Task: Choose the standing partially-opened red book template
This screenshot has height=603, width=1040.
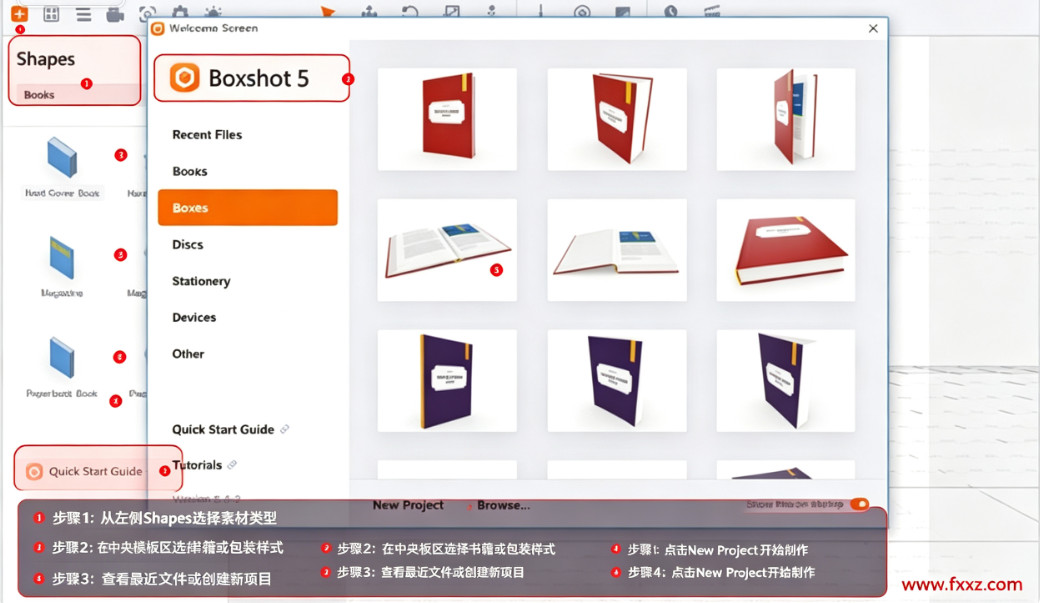Action: point(786,119)
